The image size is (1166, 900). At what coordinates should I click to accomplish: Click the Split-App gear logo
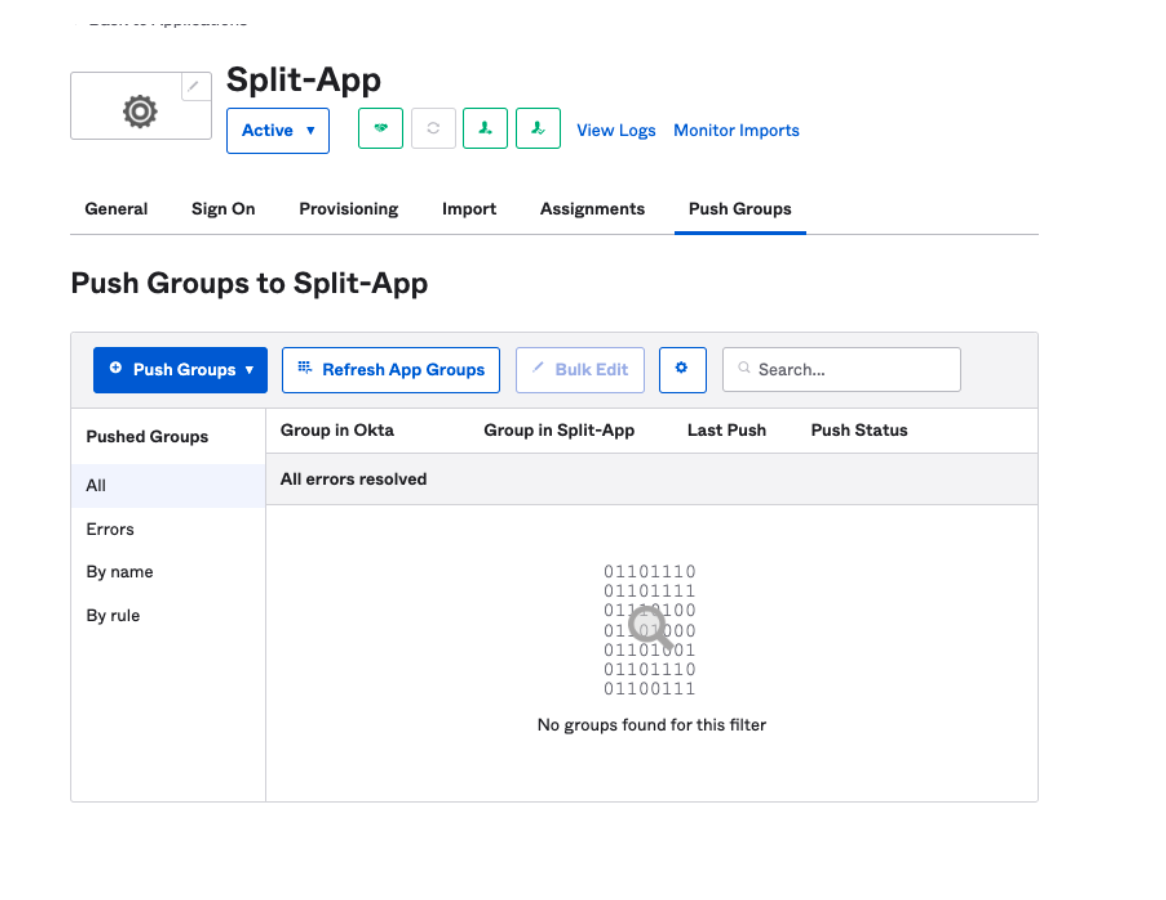click(140, 111)
